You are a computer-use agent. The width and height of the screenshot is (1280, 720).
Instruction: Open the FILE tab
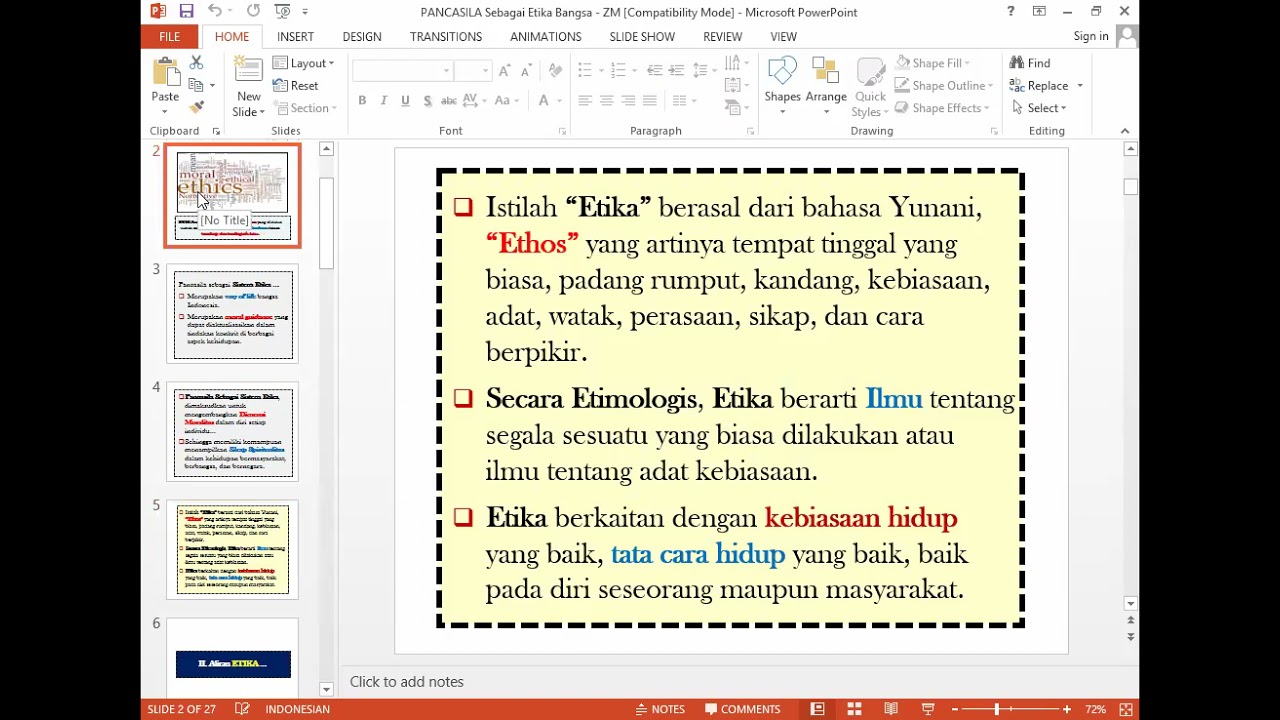tap(170, 37)
